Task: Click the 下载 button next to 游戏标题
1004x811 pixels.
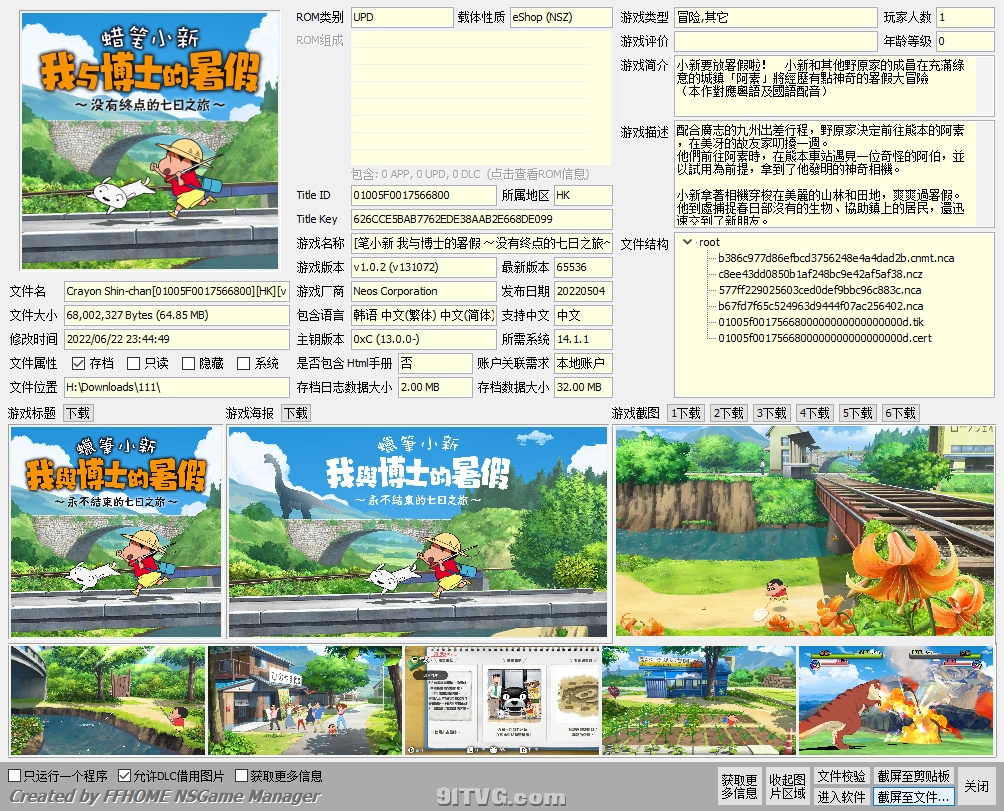Action: pyautogui.click(x=78, y=413)
